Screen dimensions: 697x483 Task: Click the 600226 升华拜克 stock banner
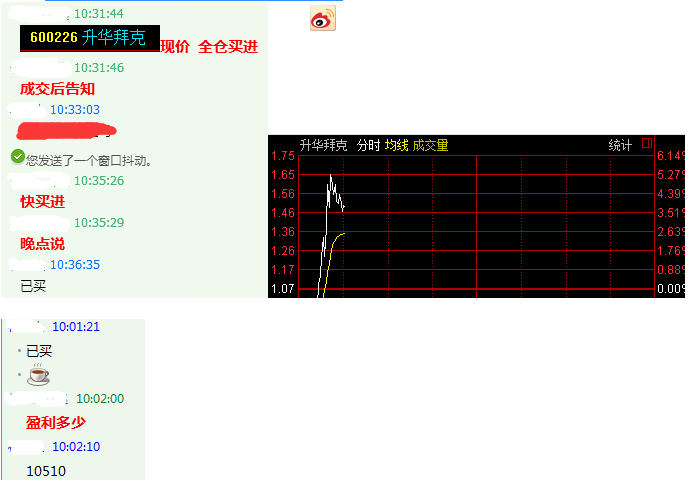pyautogui.click(x=90, y=38)
